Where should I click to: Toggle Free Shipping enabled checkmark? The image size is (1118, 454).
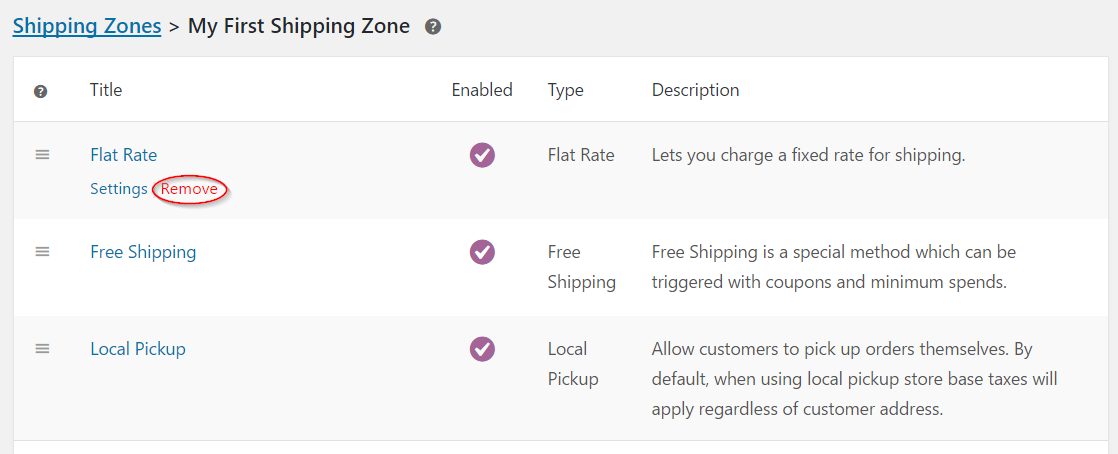(x=482, y=252)
